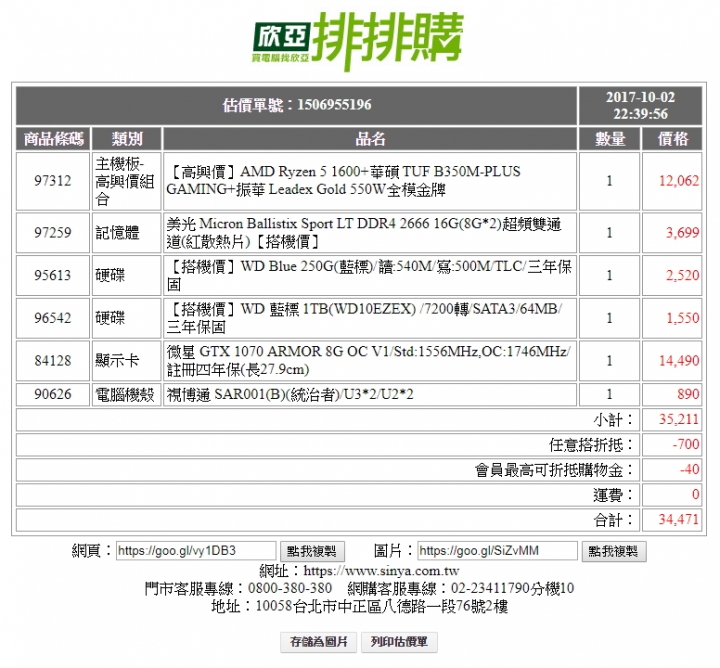Click the 小計 value 35,211
Viewport: 720px width, 668px height.
[x=679, y=420]
